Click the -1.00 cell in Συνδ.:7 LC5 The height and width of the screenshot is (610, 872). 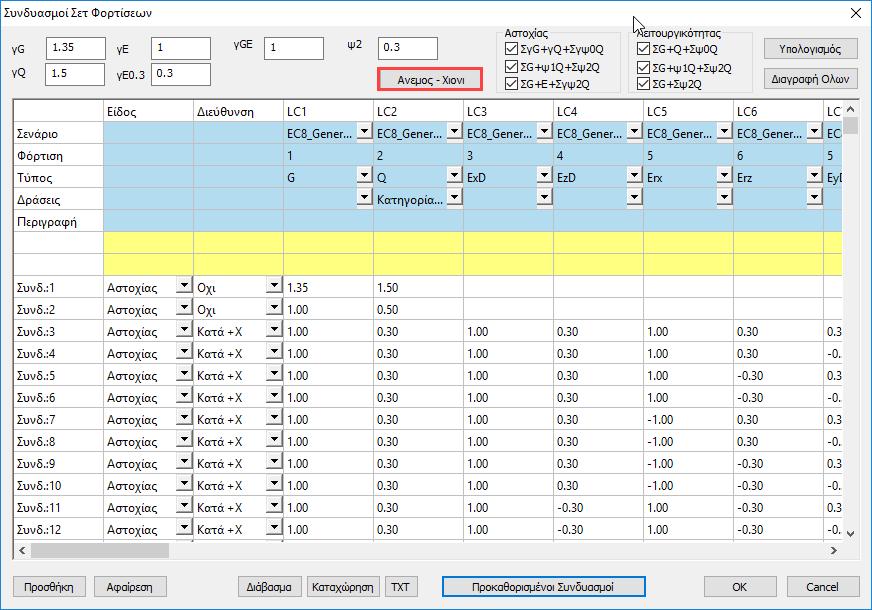[x=688, y=419]
